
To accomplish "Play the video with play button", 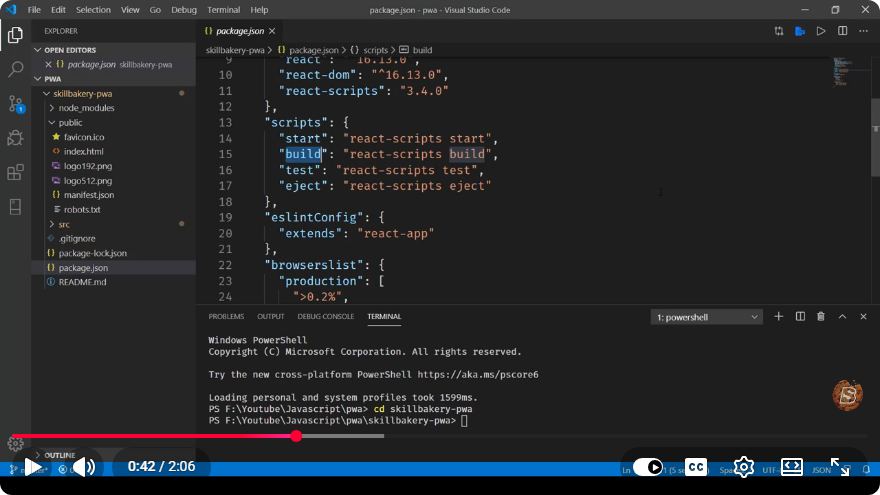I will tap(33, 467).
